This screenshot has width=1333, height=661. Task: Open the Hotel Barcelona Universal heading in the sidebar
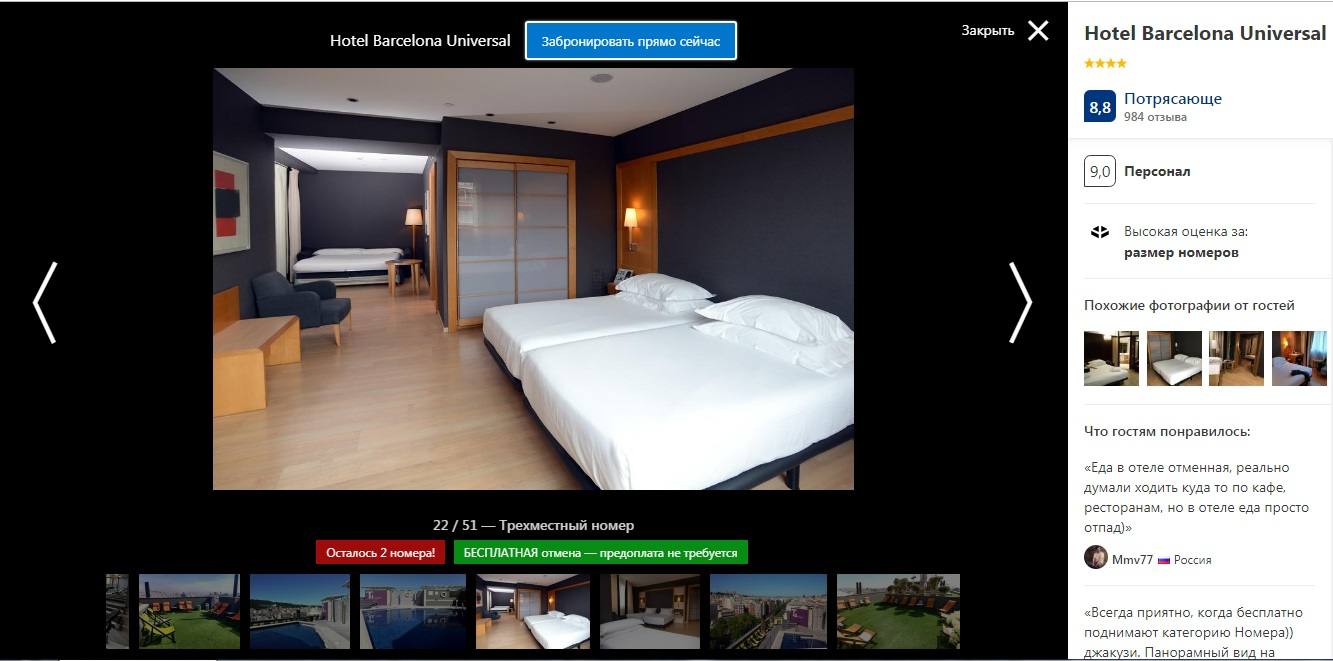click(1205, 33)
